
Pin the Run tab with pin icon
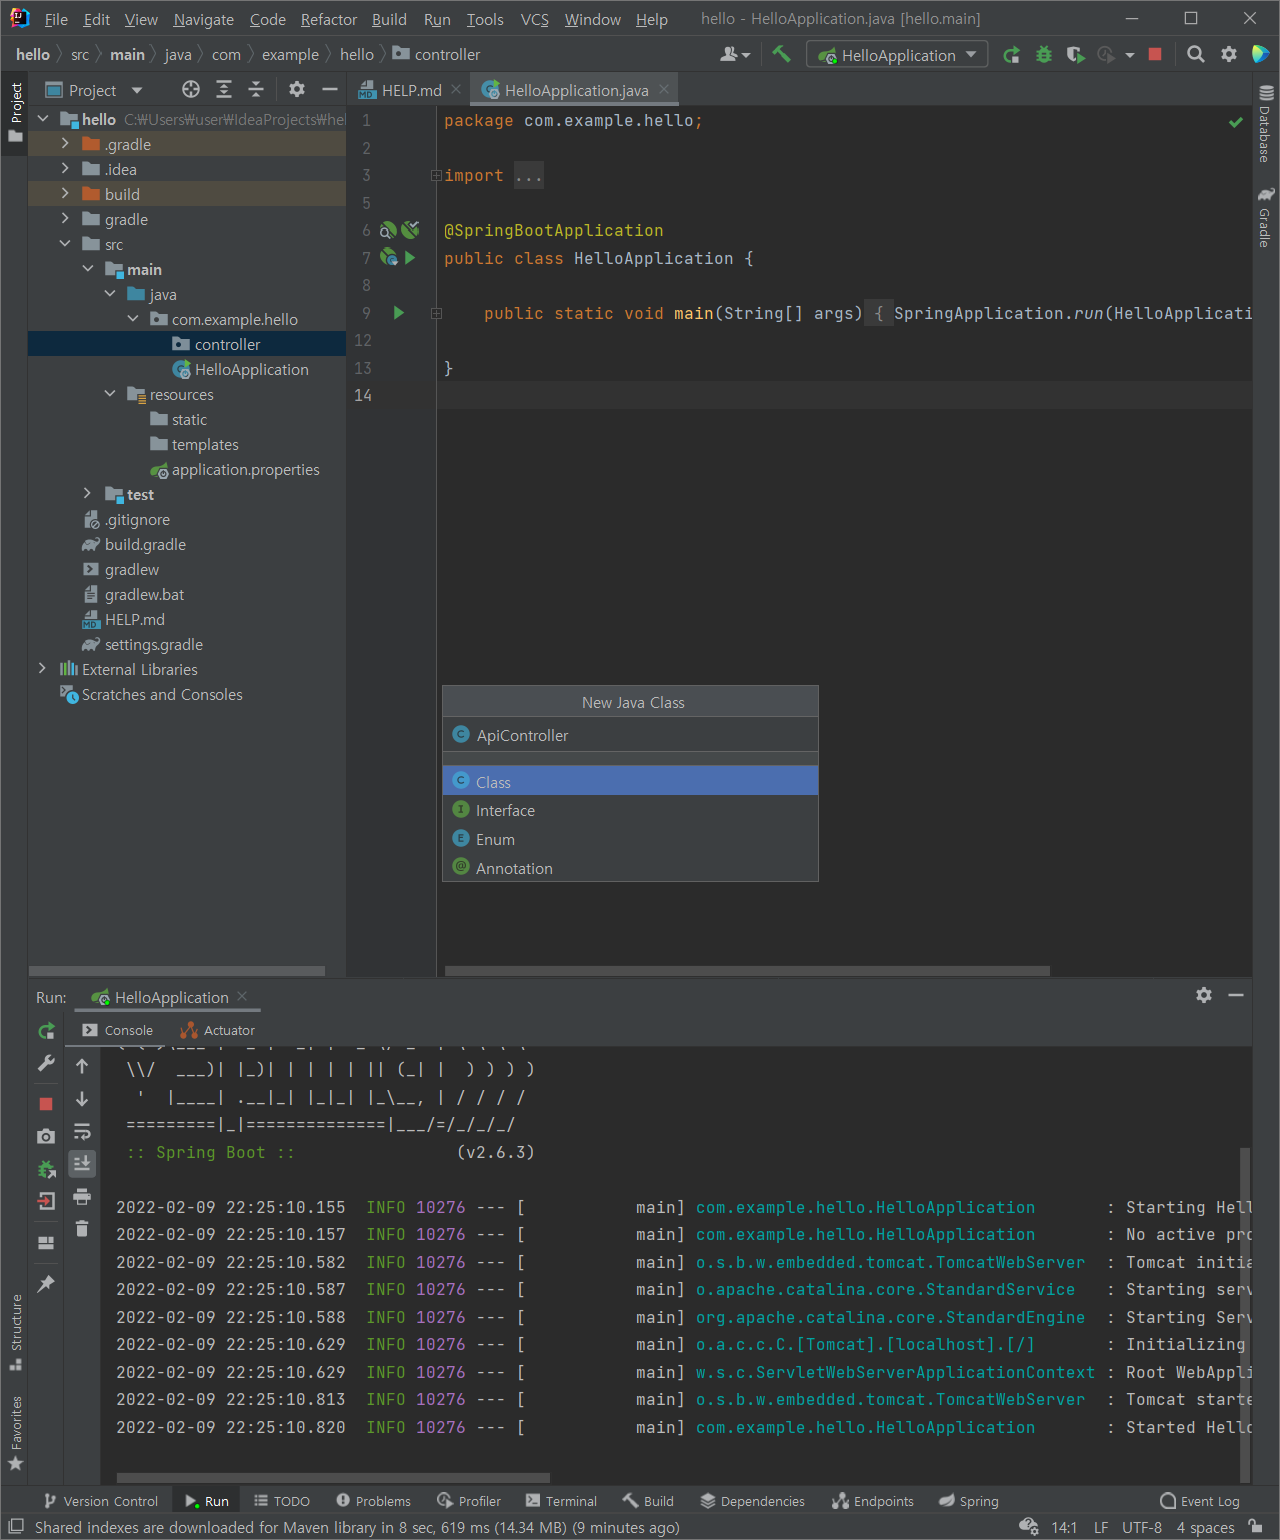pyautogui.click(x=46, y=1284)
